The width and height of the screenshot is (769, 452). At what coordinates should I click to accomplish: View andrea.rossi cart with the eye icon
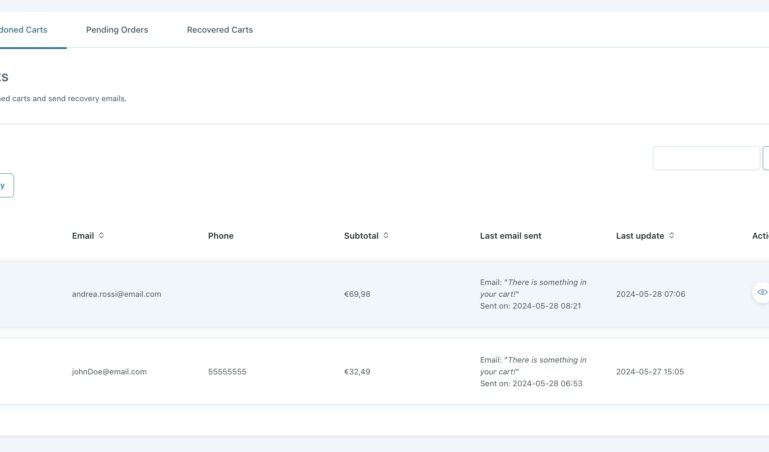pyautogui.click(x=761, y=293)
